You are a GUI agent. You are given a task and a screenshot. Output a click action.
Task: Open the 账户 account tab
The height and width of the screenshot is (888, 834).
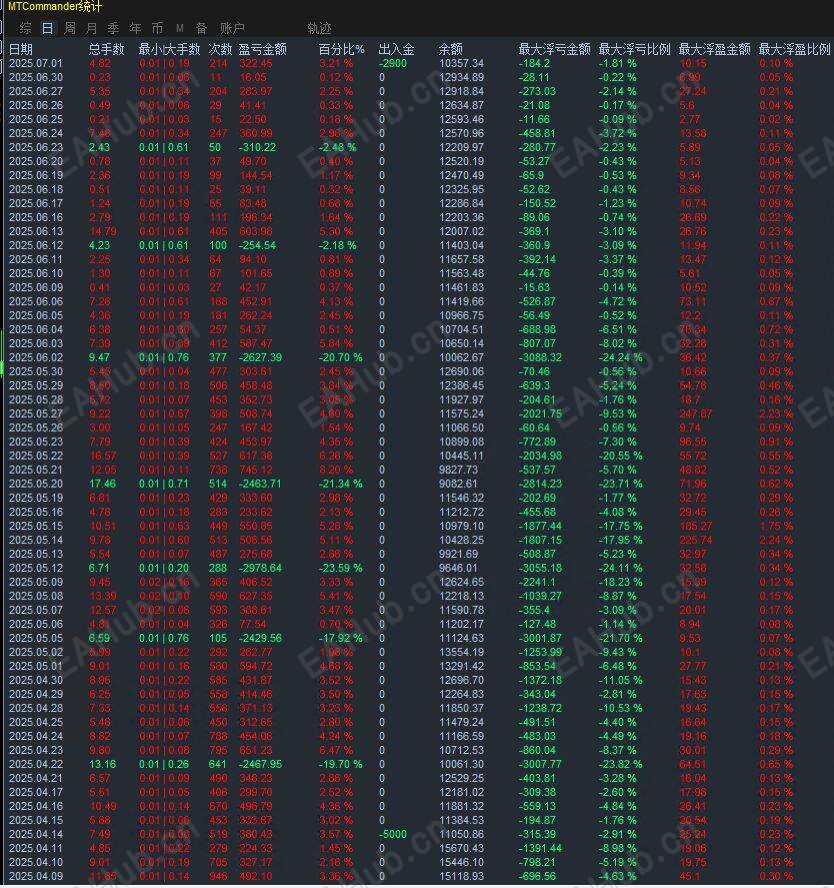click(232, 28)
